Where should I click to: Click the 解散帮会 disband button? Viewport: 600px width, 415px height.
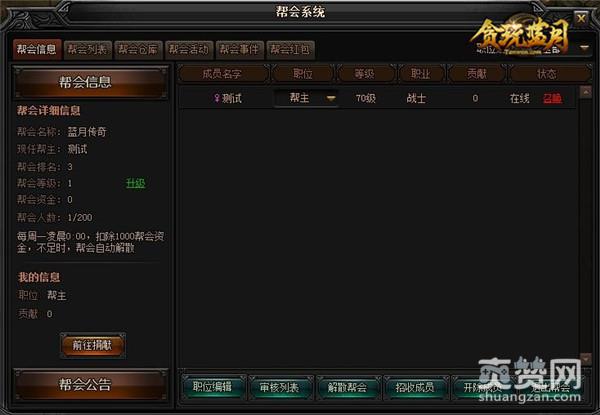pyautogui.click(x=347, y=387)
